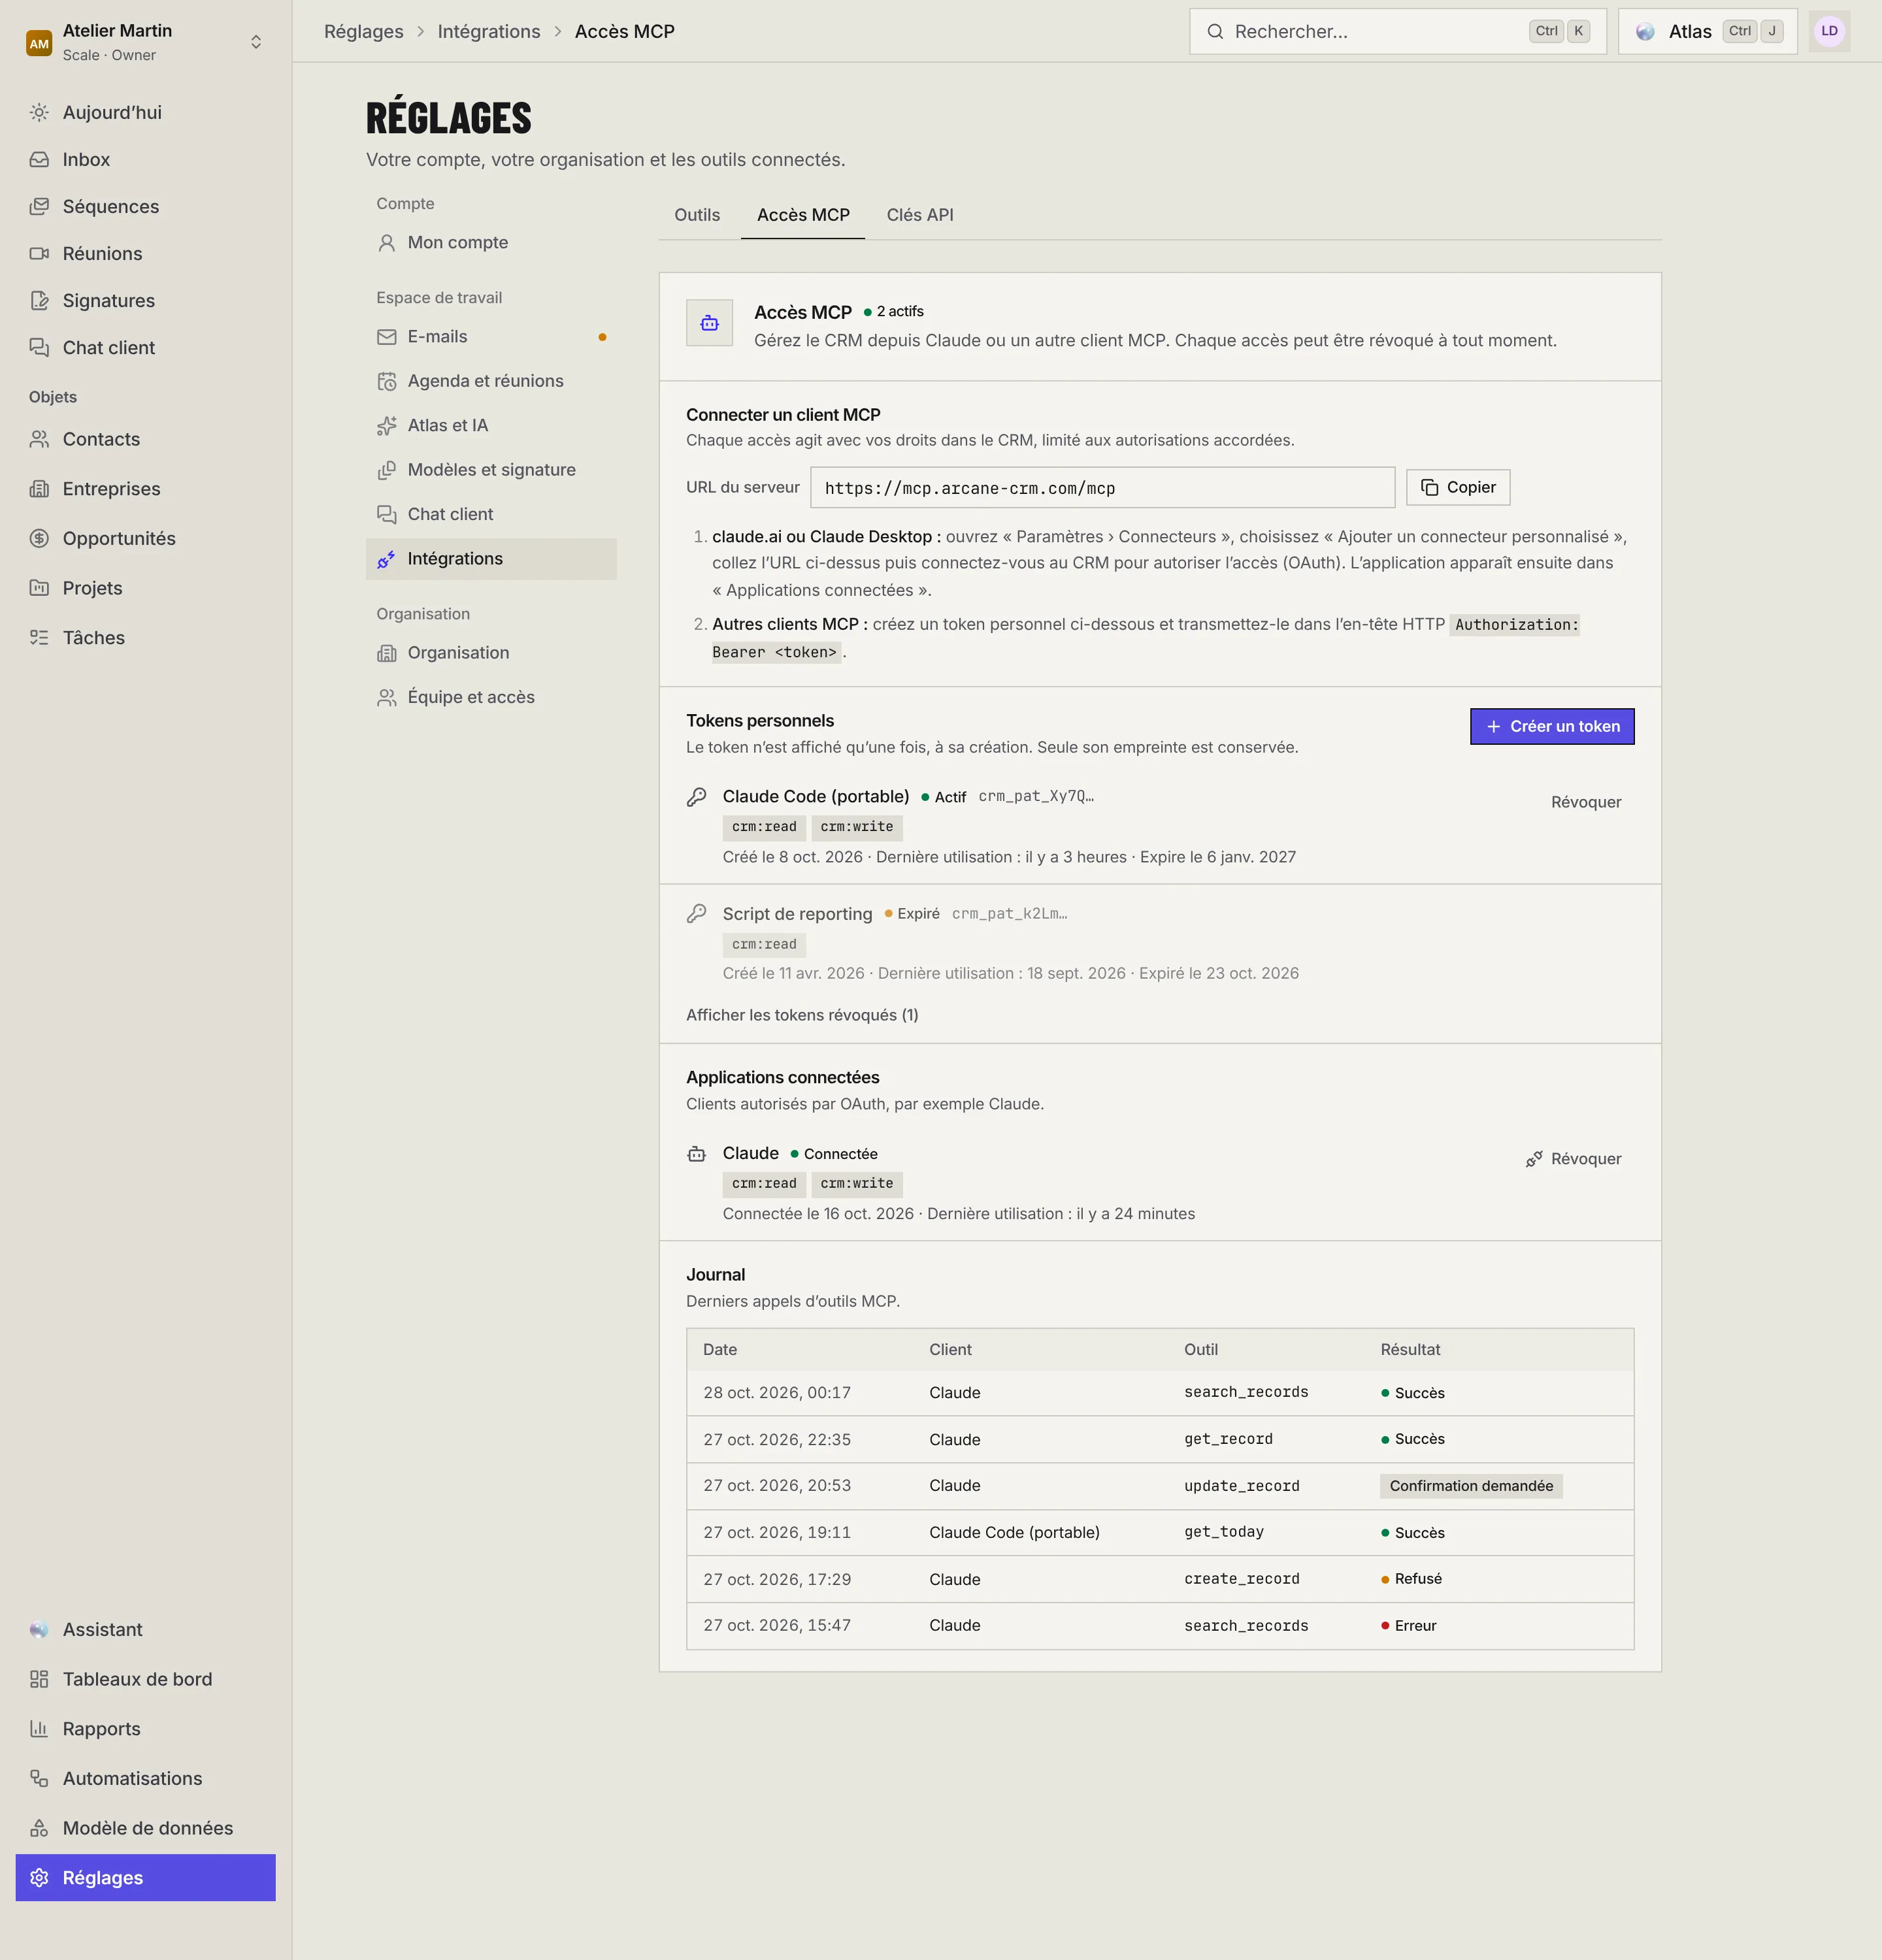The height and width of the screenshot is (1960, 1882).
Task: Click the create_record Refusé journal row
Action: [1160, 1579]
